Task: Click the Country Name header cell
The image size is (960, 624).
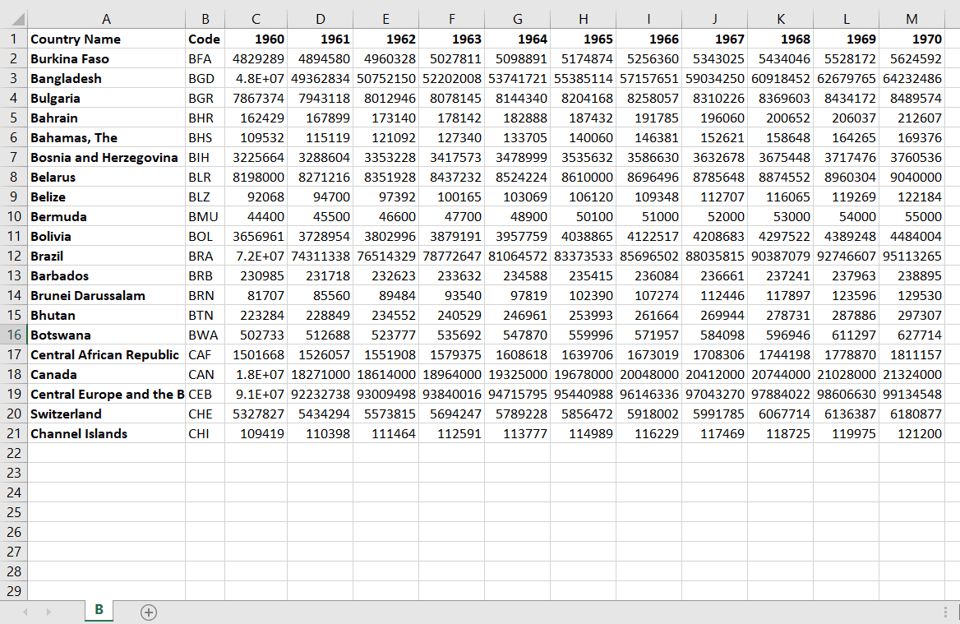Action: click(x=107, y=39)
